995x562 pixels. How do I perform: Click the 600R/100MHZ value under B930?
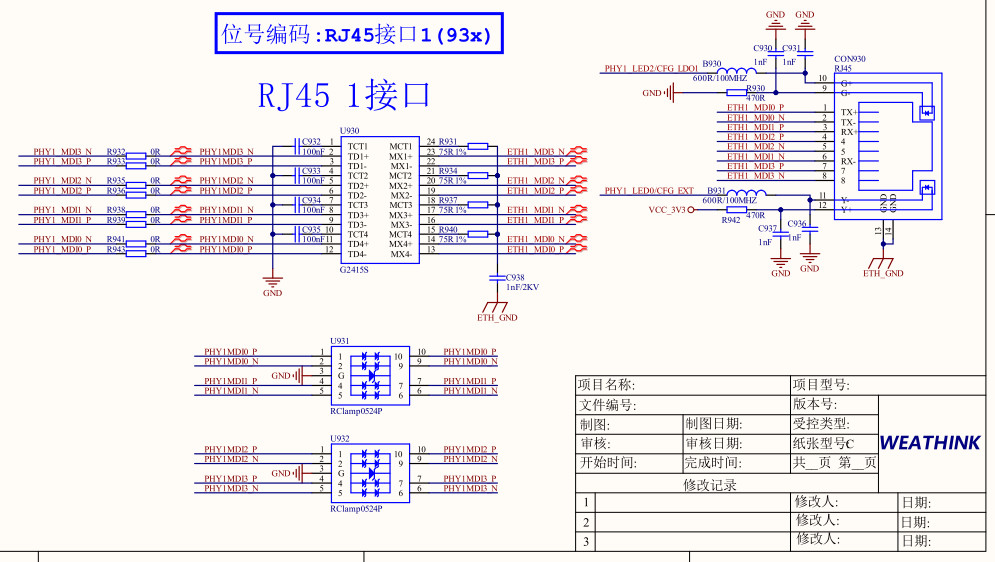pos(720,78)
